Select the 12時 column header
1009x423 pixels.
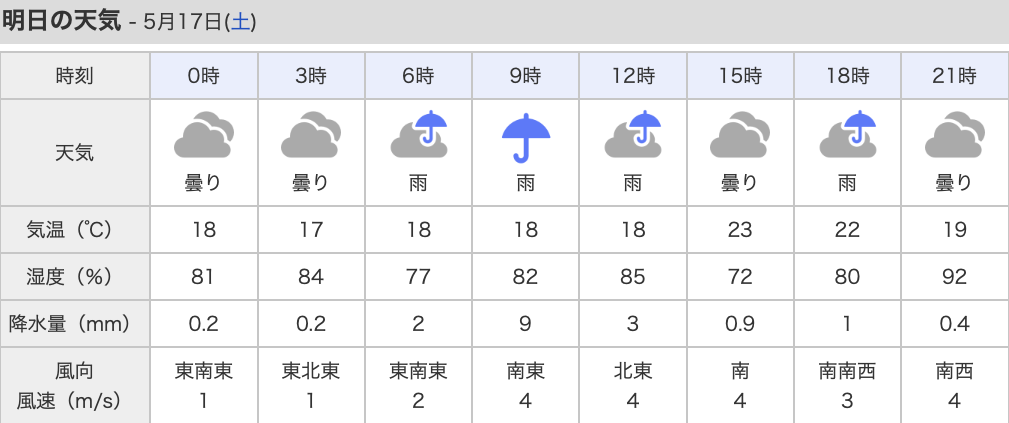coord(633,76)
